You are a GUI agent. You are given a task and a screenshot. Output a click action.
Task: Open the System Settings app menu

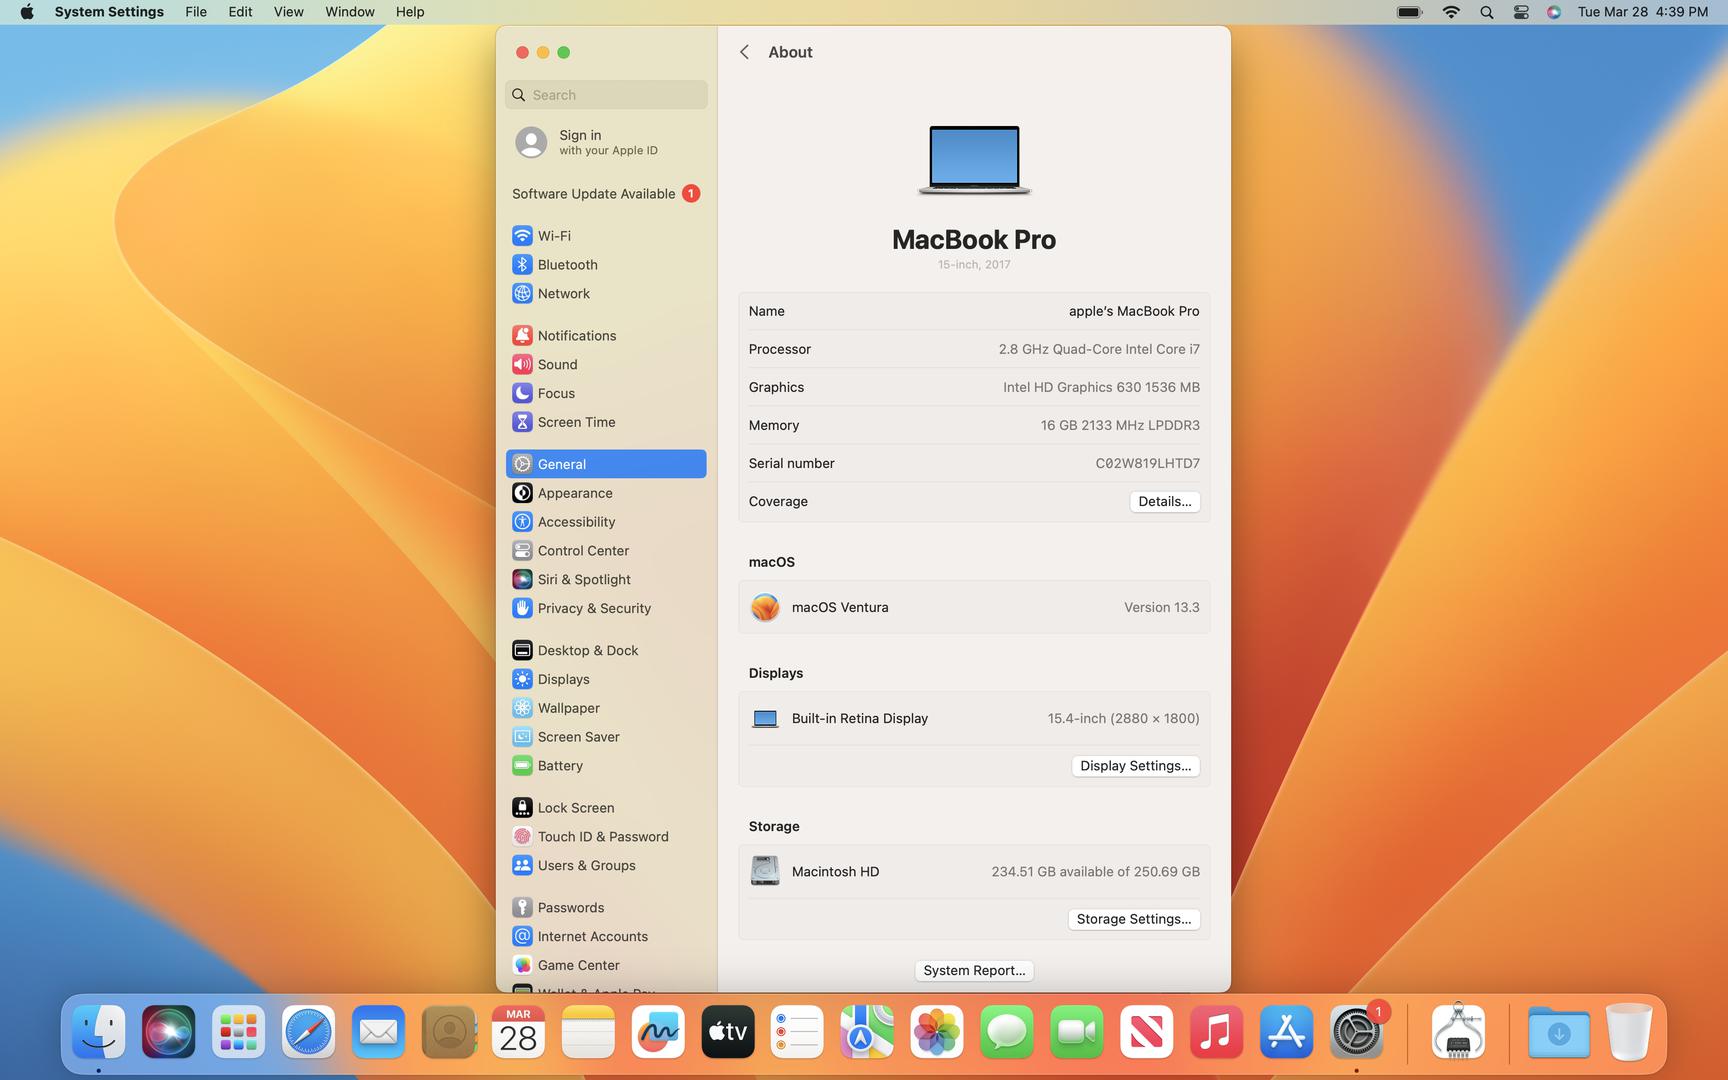click(x=109, y=12)
